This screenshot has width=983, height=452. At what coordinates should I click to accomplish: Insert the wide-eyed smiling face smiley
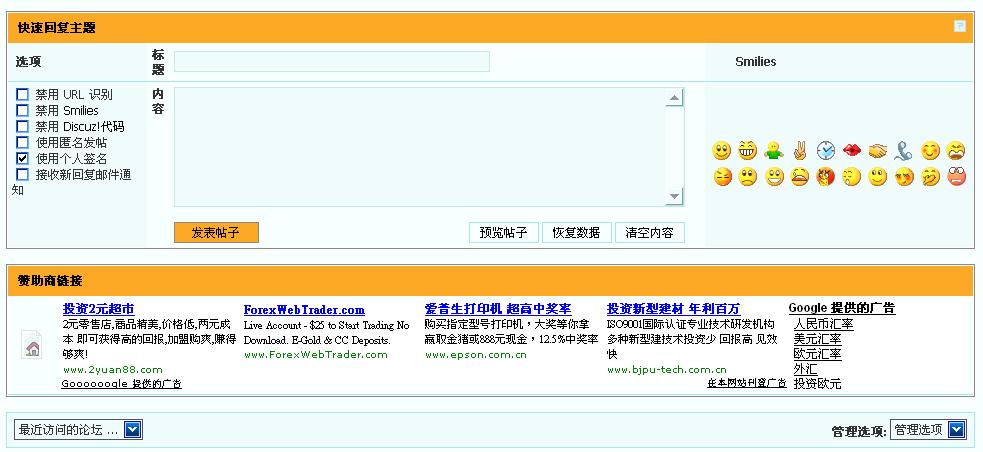[x=722, y=150]
